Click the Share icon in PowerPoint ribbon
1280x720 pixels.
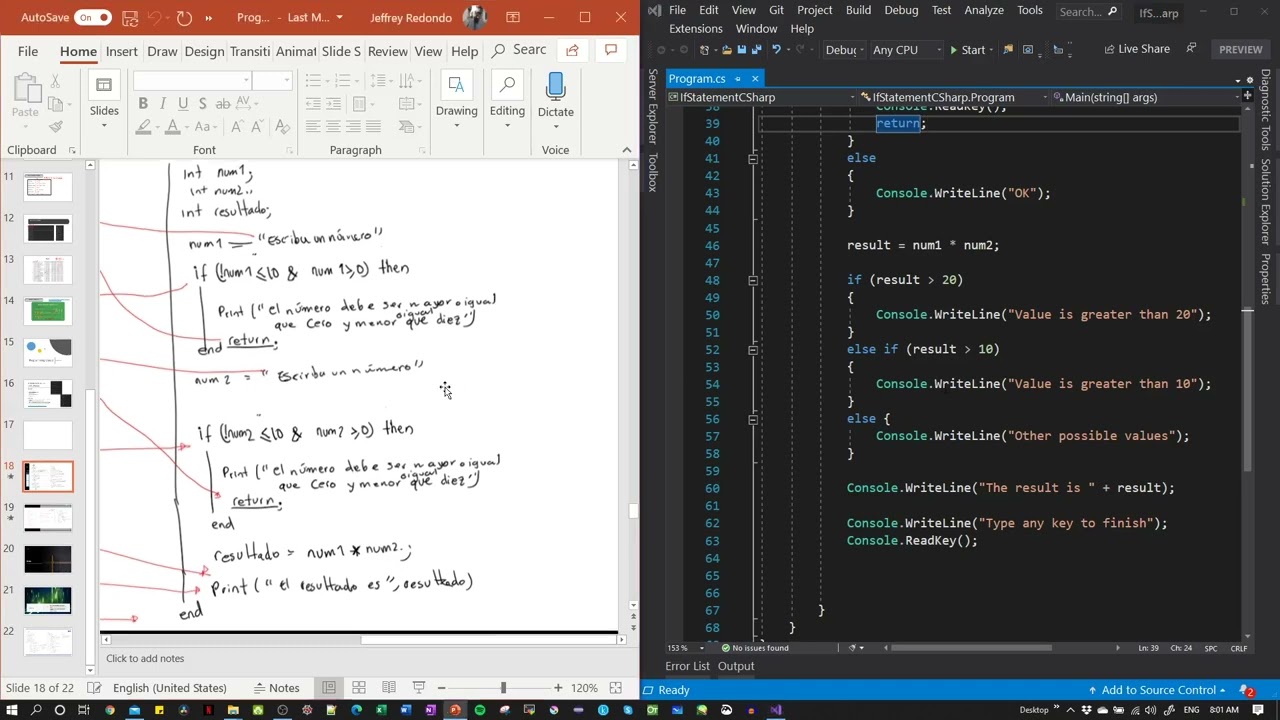tap(572, 51)
